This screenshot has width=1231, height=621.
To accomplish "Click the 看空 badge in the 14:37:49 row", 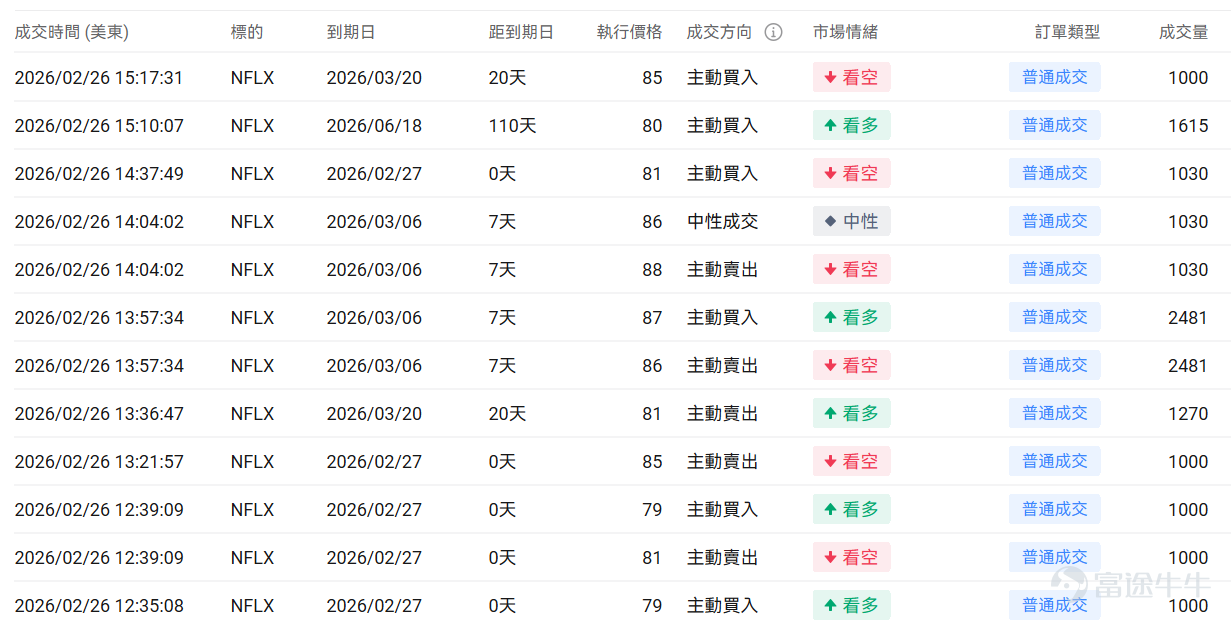I will coord(851,173).
